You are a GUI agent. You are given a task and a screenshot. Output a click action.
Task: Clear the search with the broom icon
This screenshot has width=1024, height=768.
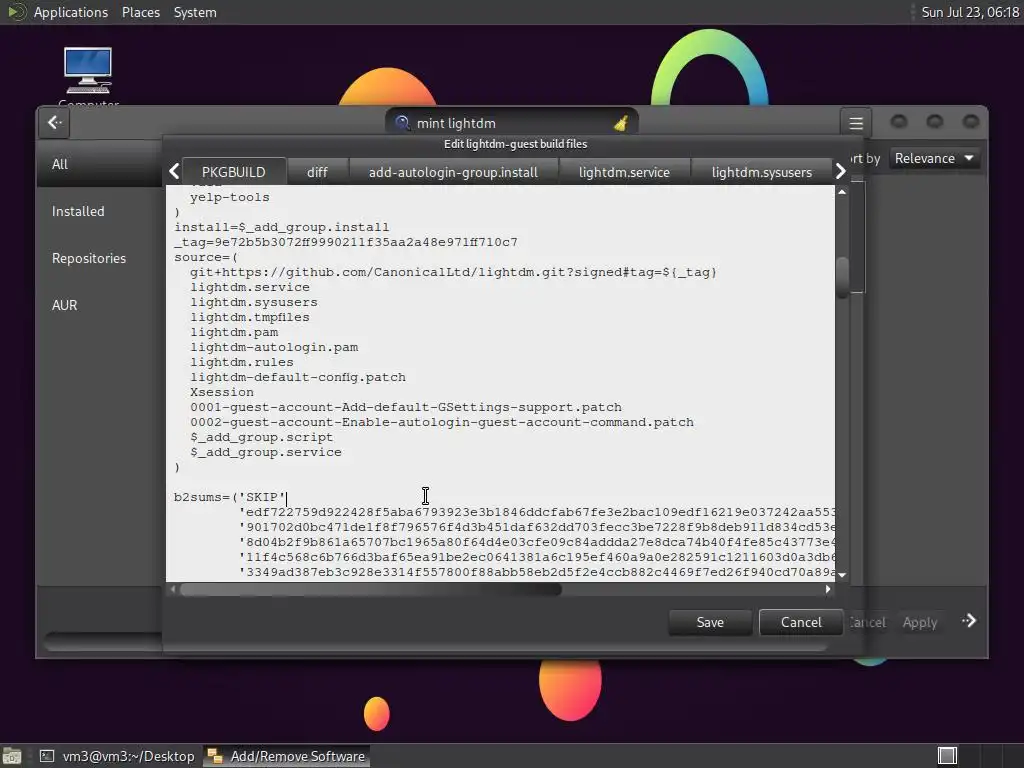(x=620, y=123)
